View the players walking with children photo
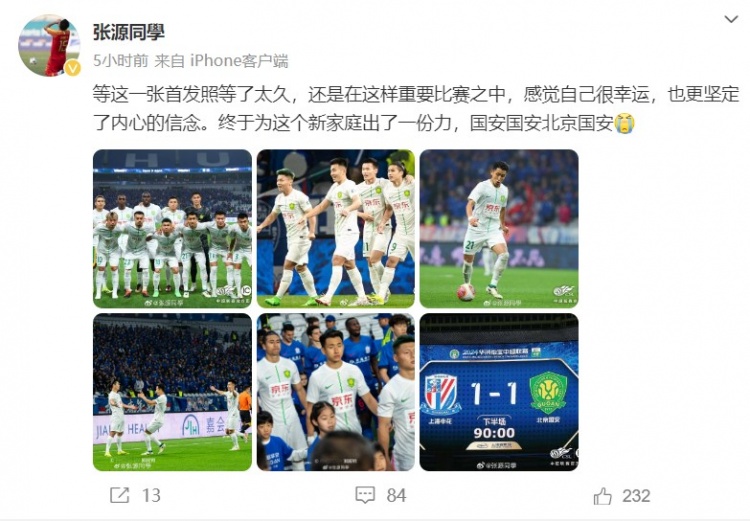The image size is (750, 521). [x=336, y=392]
